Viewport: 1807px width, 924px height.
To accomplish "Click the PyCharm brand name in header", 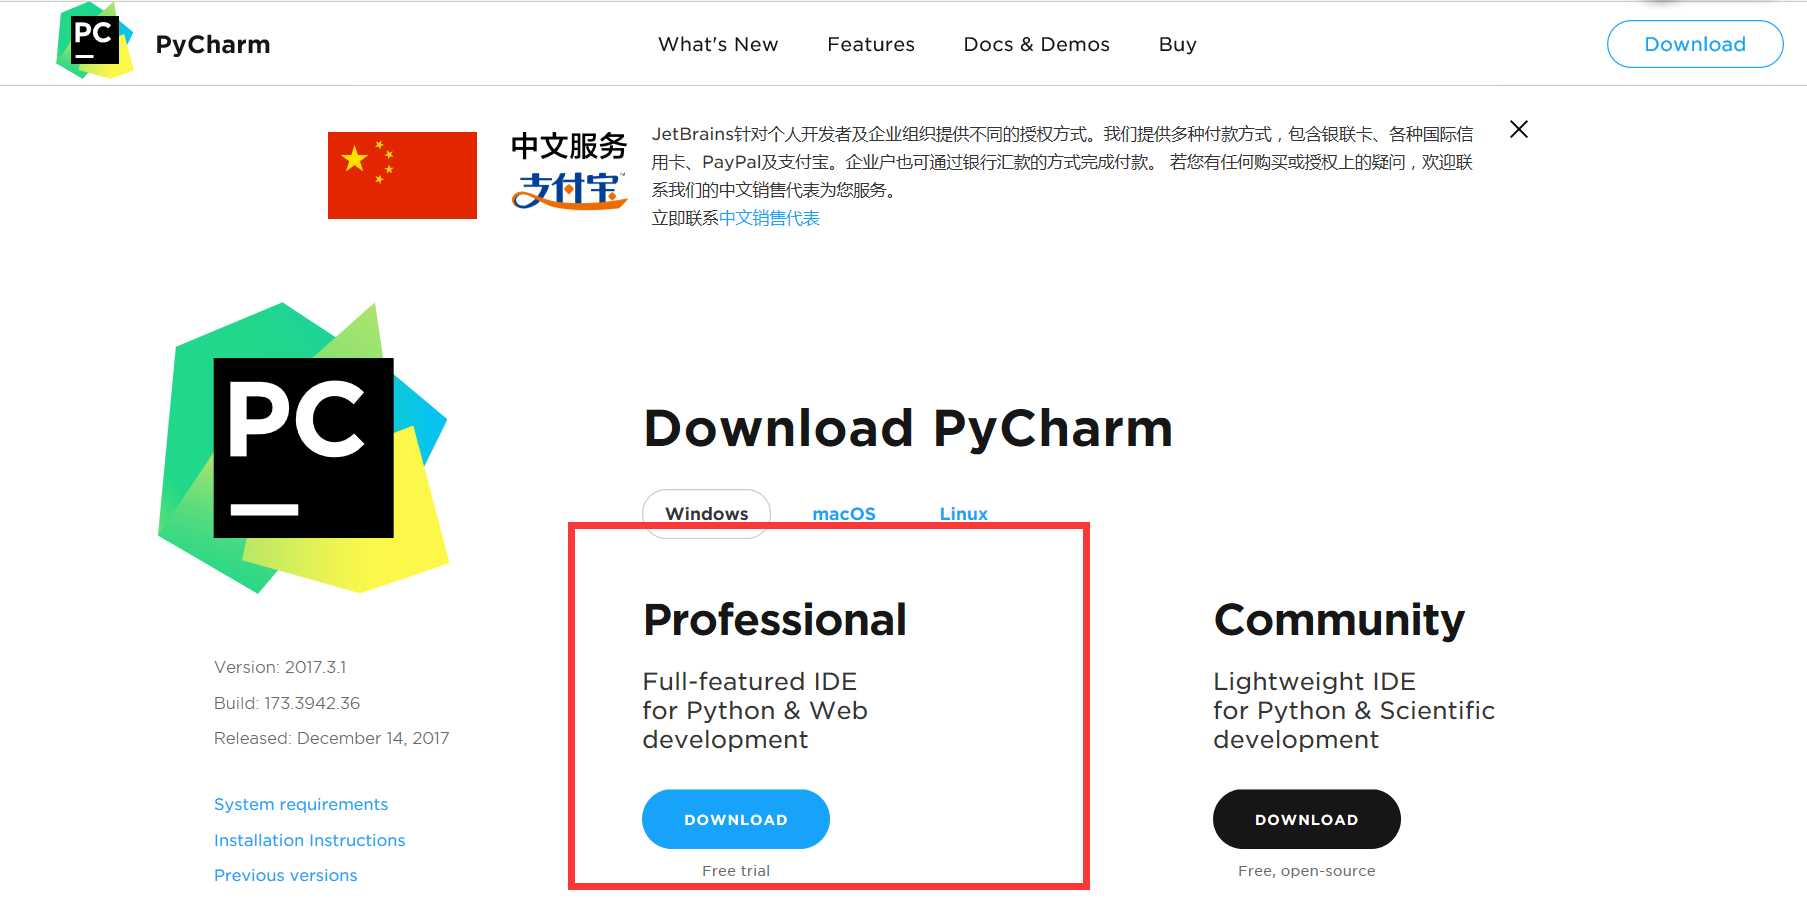I will (x=213, y=45).
